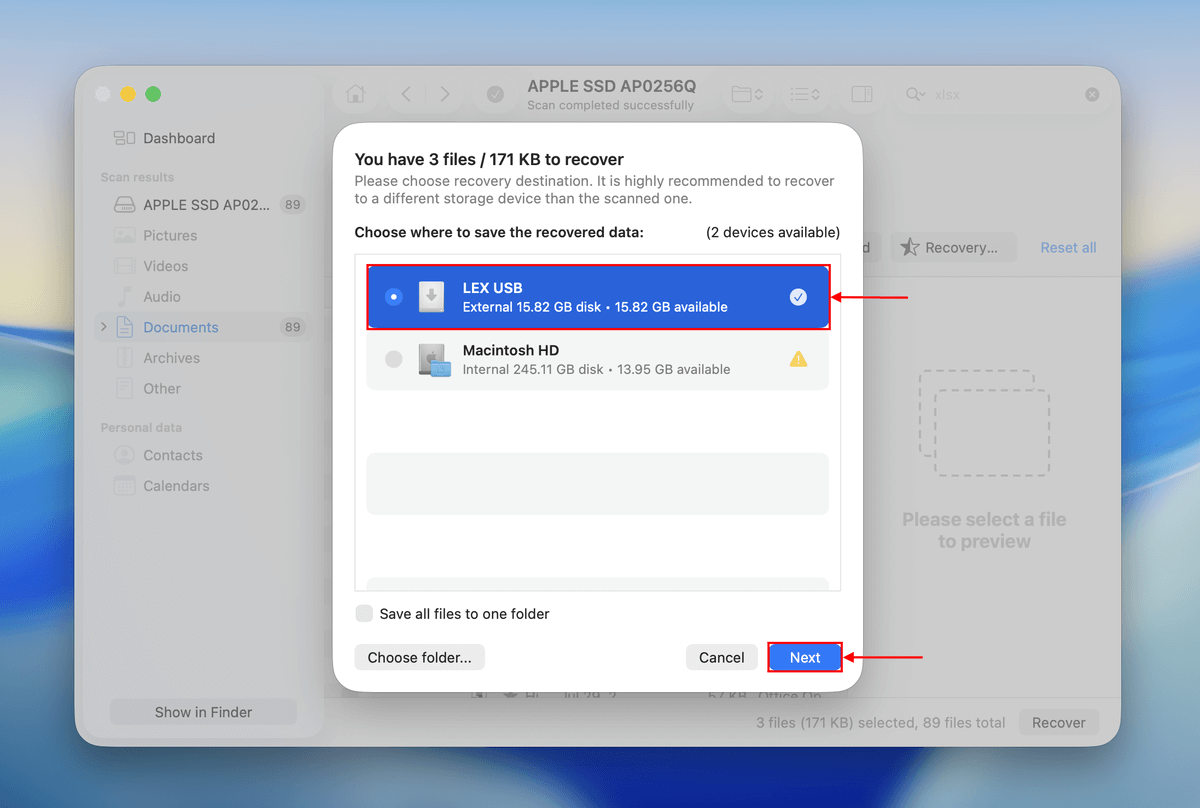Click the Next button to proceed with recovery
The width and height of the screenshot is (1200, 808).
pyautogui.click(x=804, y=657)
